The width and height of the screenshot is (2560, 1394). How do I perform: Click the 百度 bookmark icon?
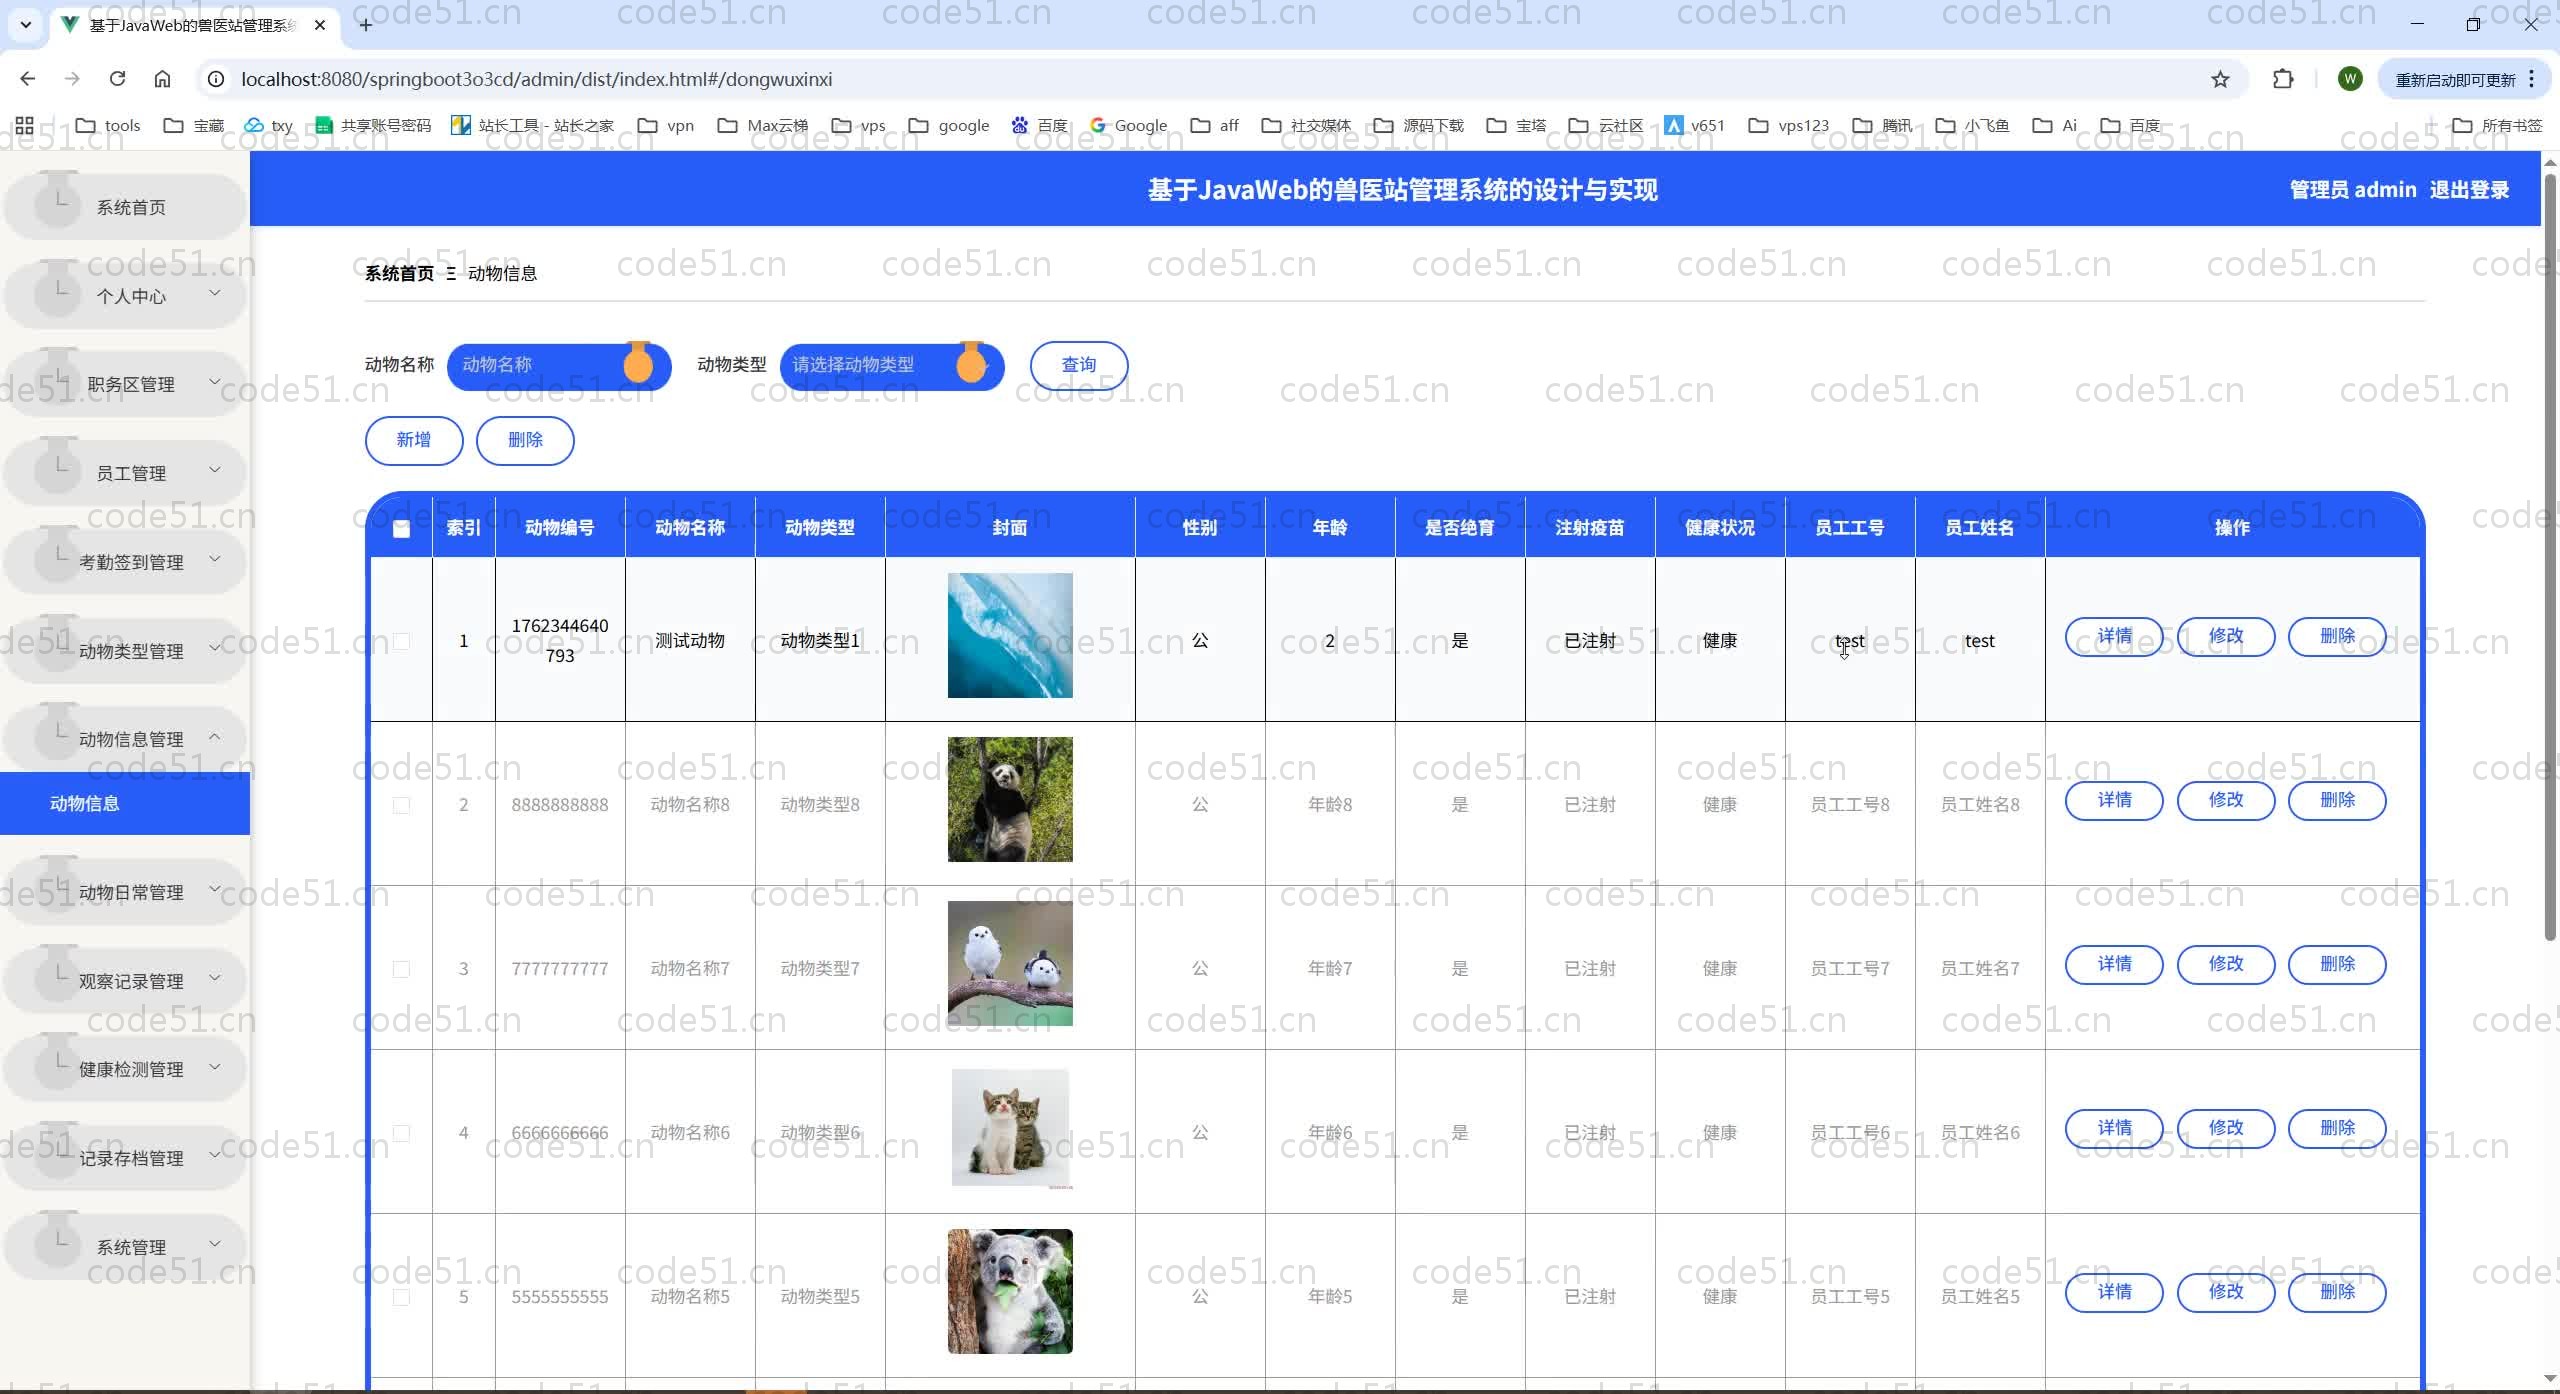pyautogui.click(x=1020, y=125)
